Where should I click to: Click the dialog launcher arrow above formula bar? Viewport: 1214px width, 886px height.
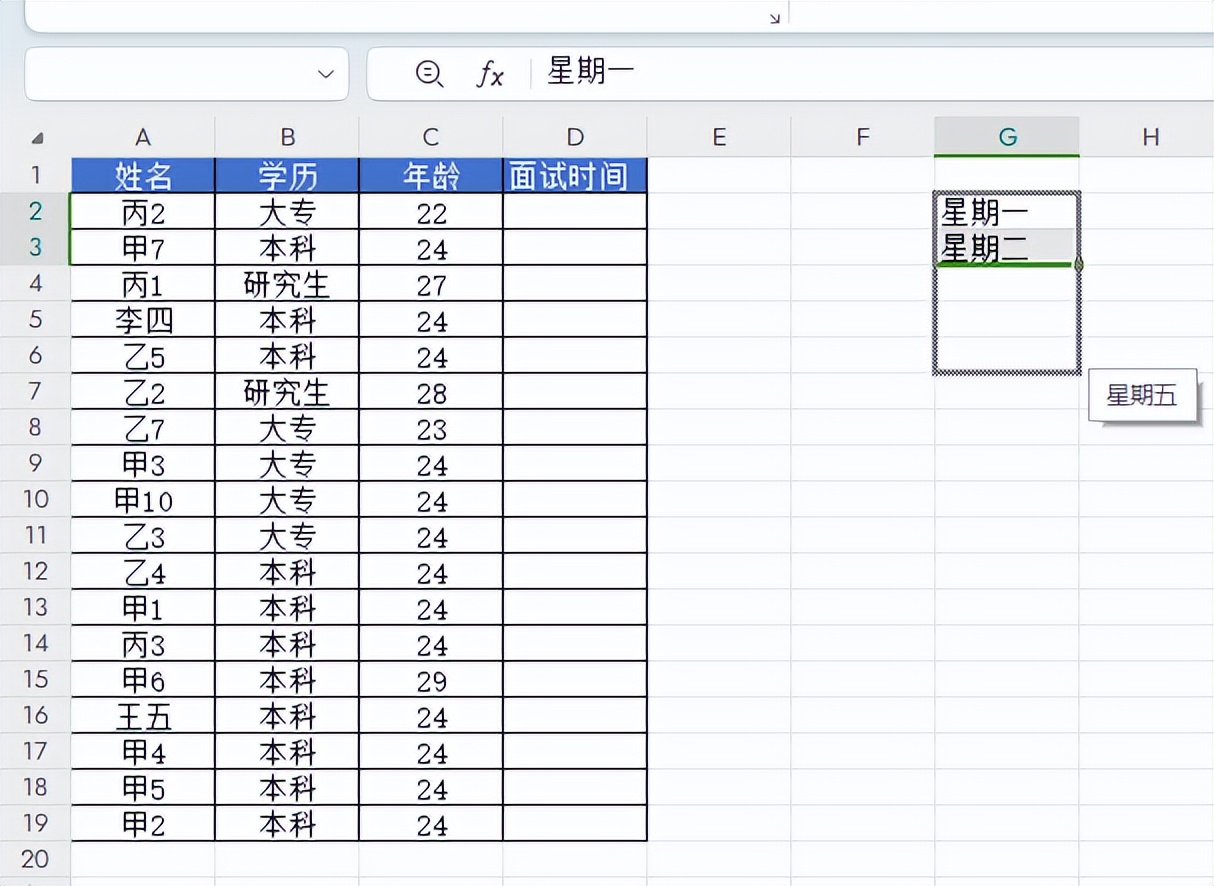click(774, 18)
